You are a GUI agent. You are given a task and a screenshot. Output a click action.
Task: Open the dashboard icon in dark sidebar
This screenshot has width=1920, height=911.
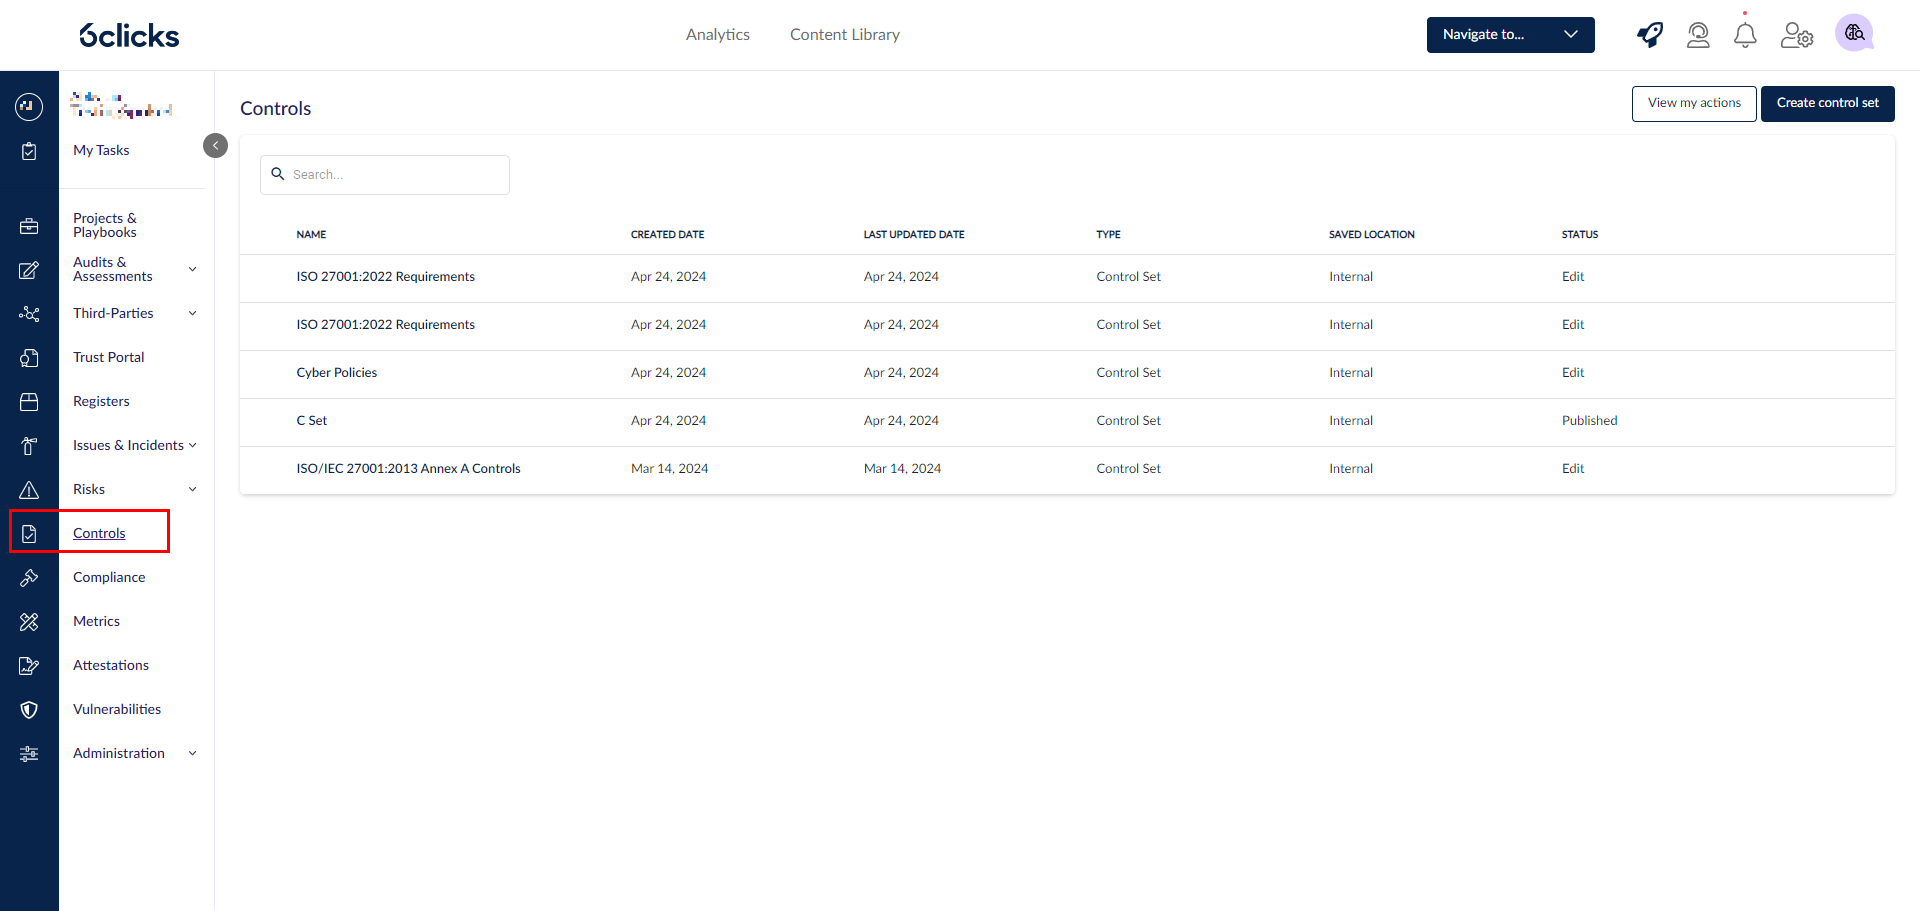[x=29, y=106]
